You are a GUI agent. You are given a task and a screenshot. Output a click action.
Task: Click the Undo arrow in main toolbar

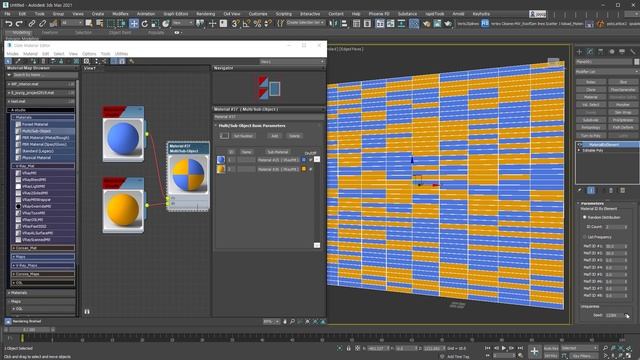click(9, 24)
